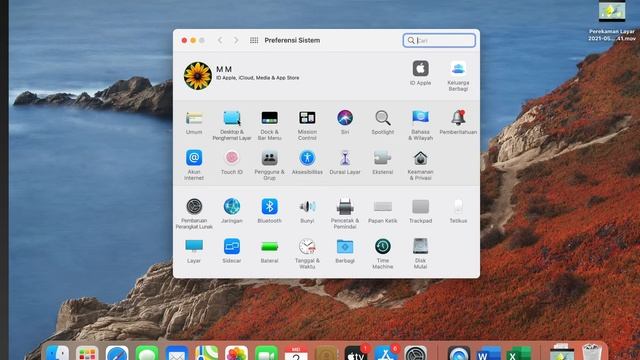This screenshot has width=640, height=360.
Task: Open Time Machine preferences
Action: 382,253
